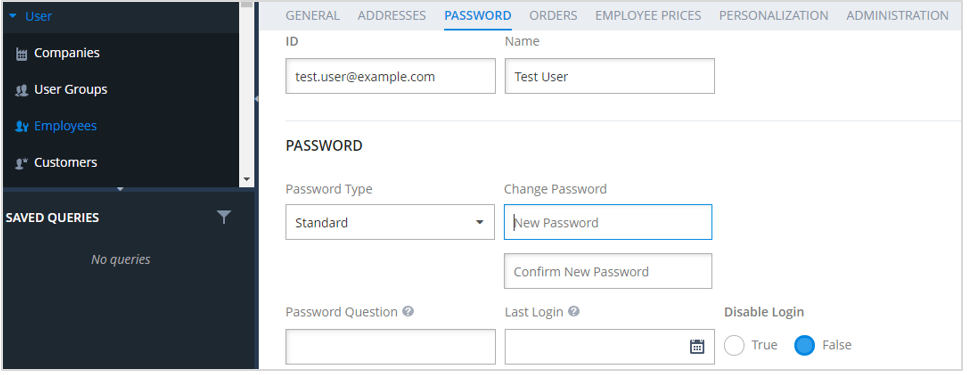Click the Name input field

point(610,76)
